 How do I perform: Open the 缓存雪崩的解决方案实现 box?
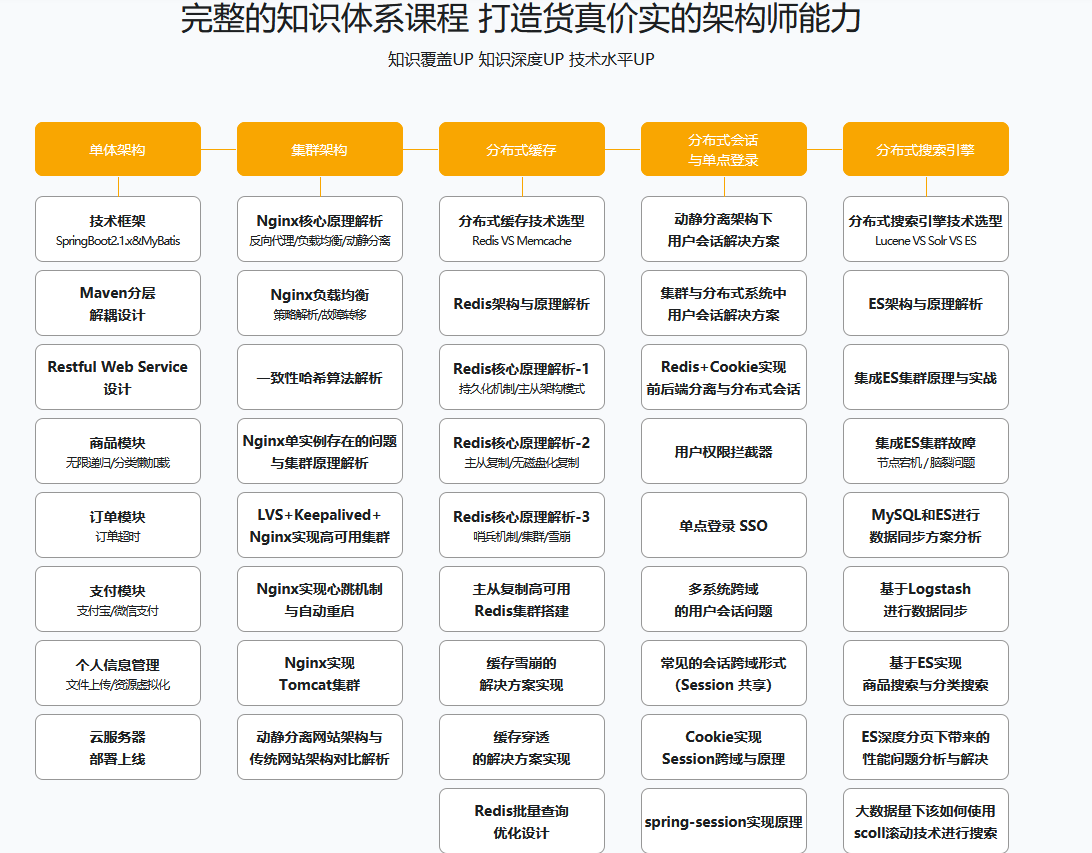[x=522, y=673]
